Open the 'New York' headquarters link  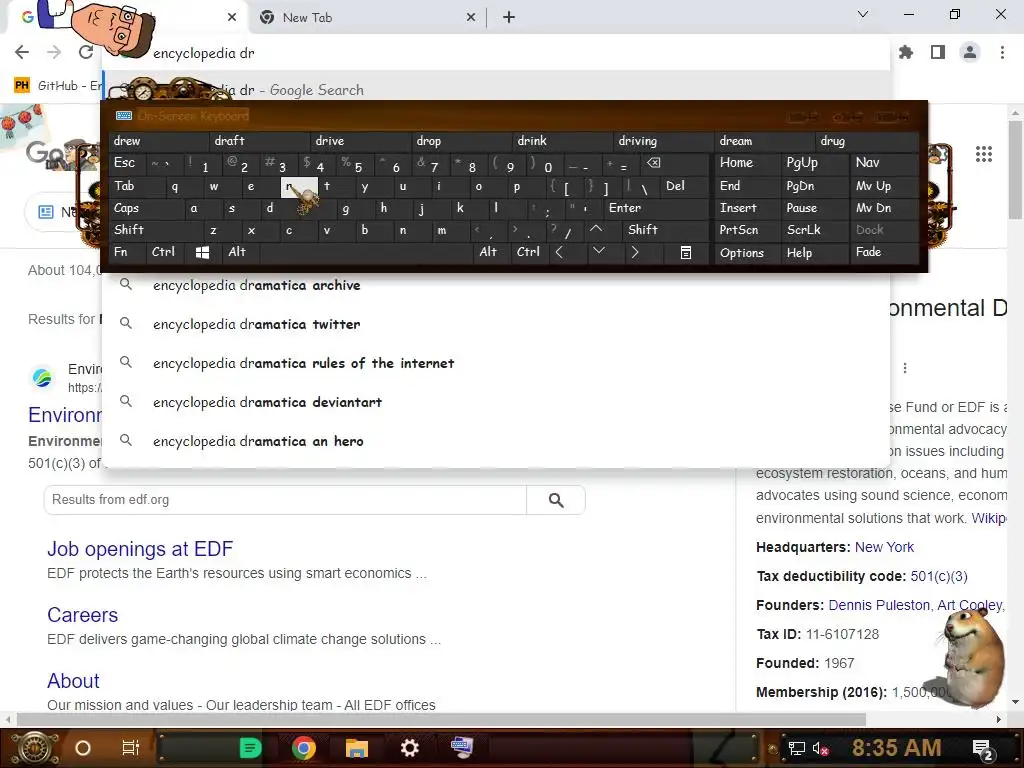point(884,547)
